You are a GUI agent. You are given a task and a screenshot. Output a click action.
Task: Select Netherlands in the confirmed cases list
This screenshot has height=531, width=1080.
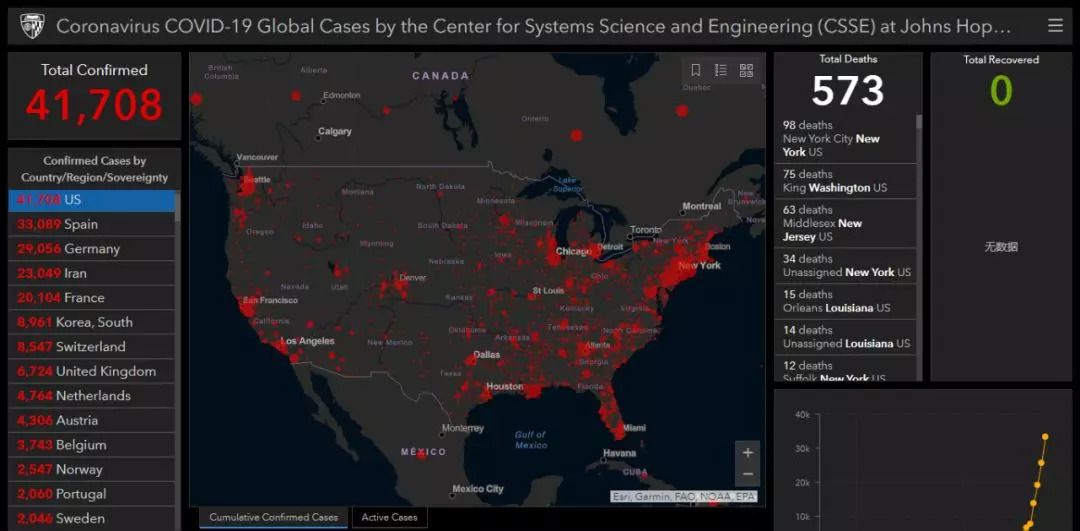coord(92,395)
